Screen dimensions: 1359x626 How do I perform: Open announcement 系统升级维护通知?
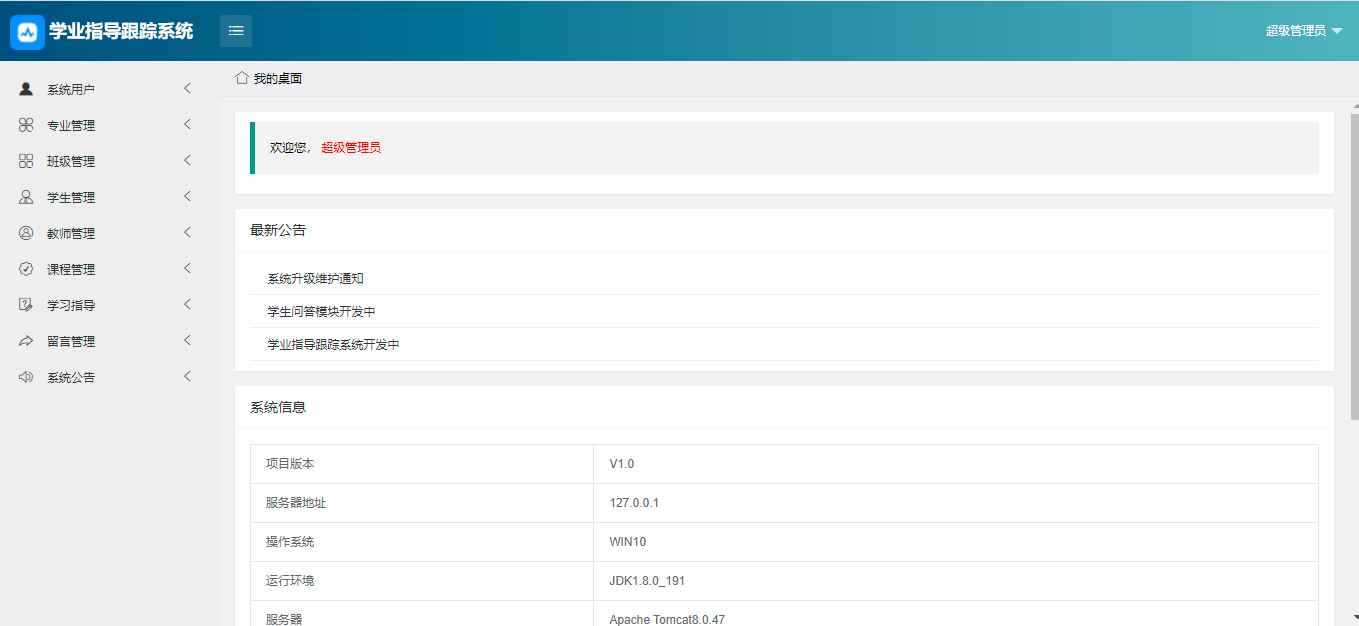[x=315, y=278]
